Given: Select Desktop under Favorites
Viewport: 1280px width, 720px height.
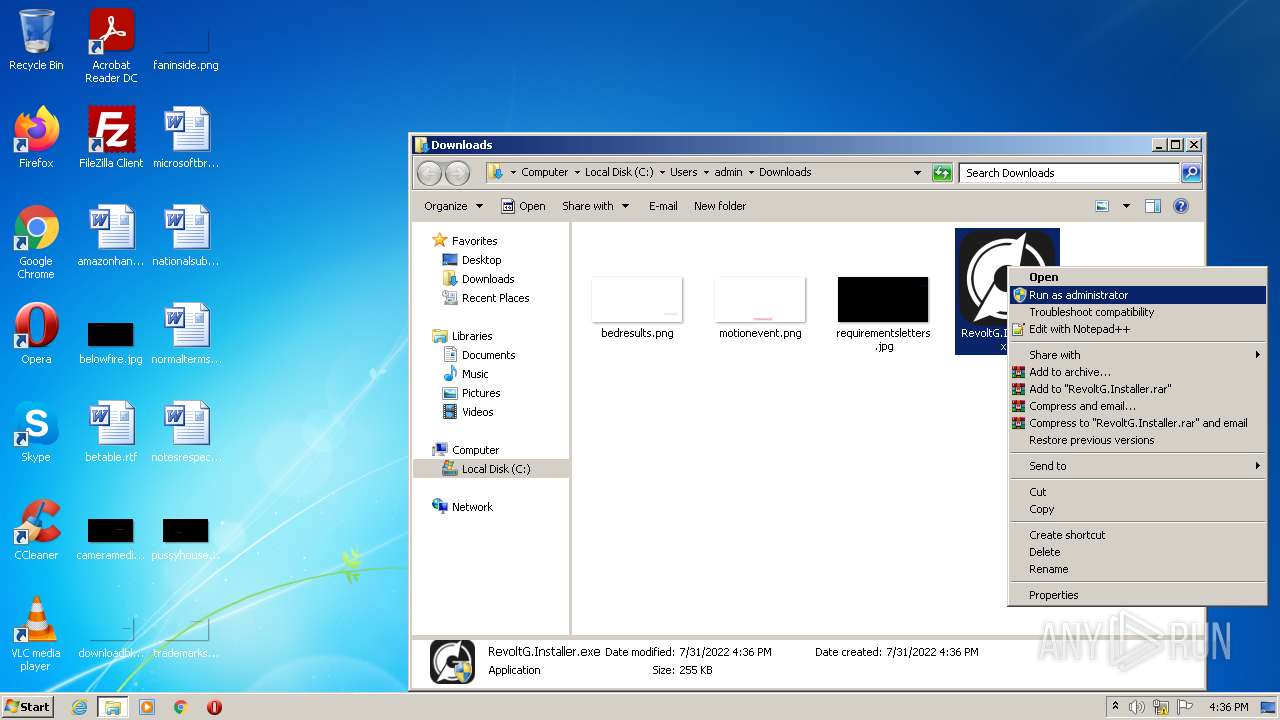Looking at the screenshot, I should coord(472,260).
